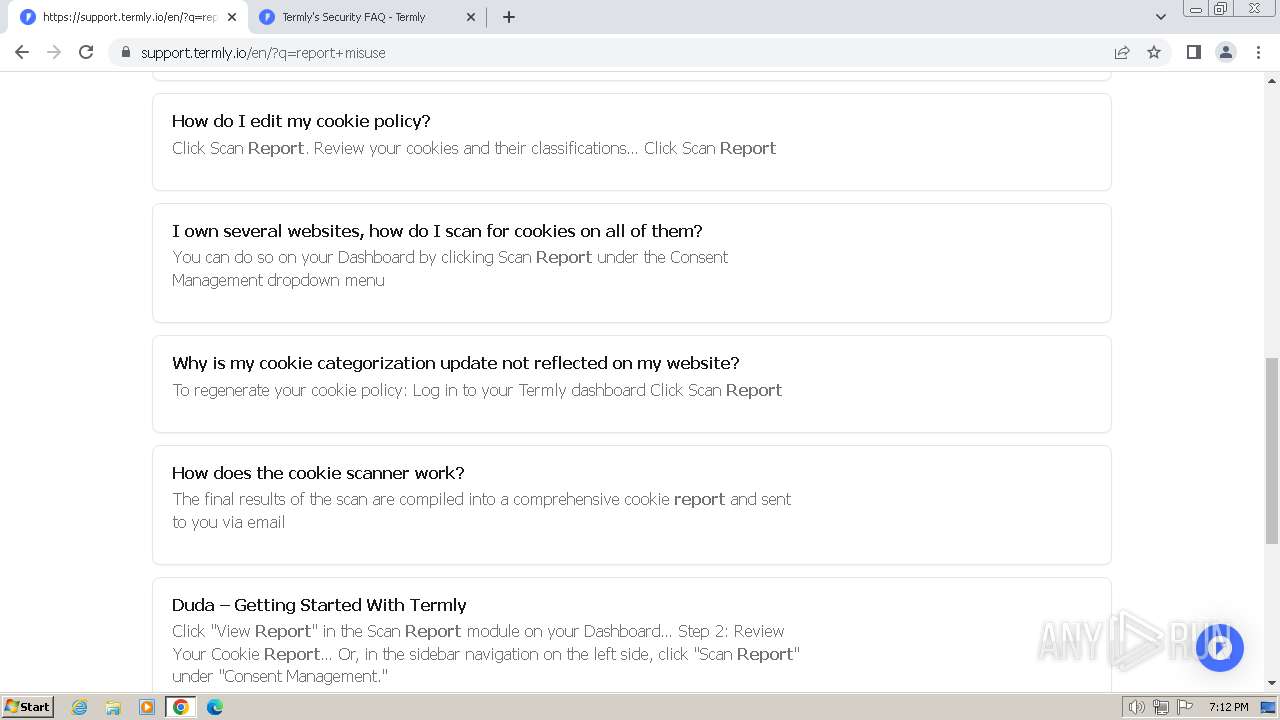Viewport: 1280px width, 720px height.
Task: Select the support.termly.io search results tab
Action: (128, 17)
